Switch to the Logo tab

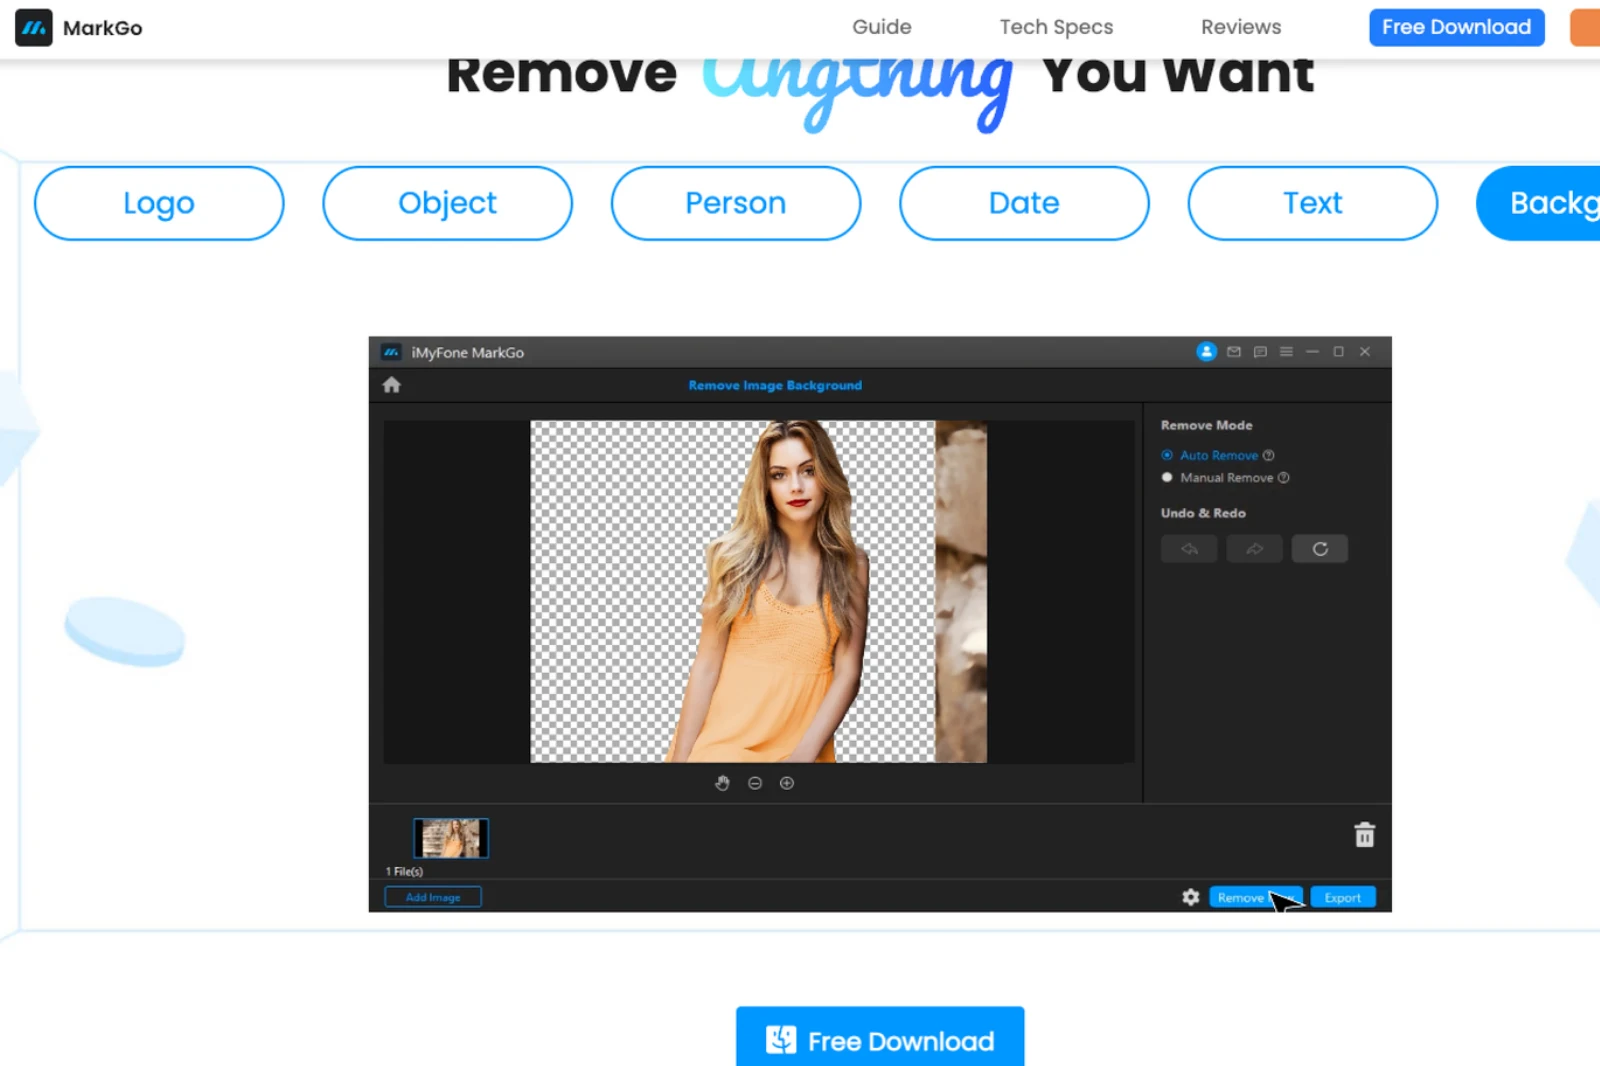point(159,203)
